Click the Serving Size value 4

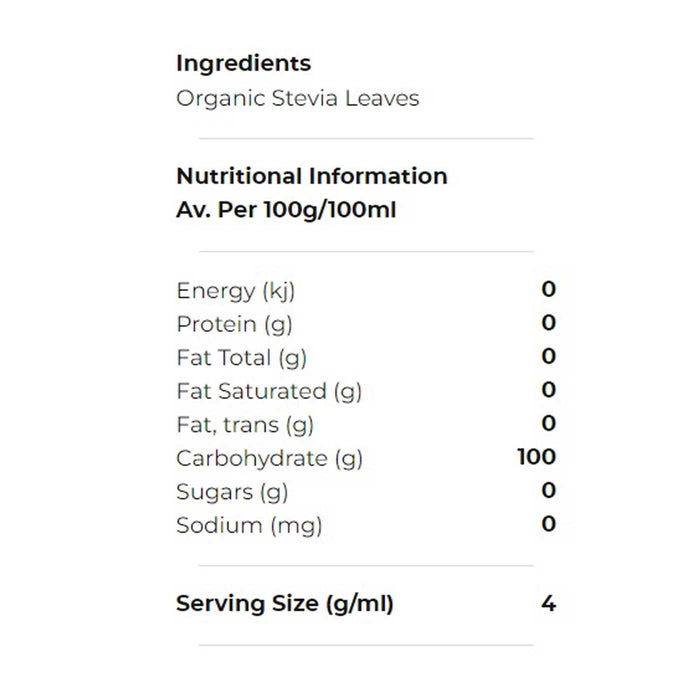[548, 603]
